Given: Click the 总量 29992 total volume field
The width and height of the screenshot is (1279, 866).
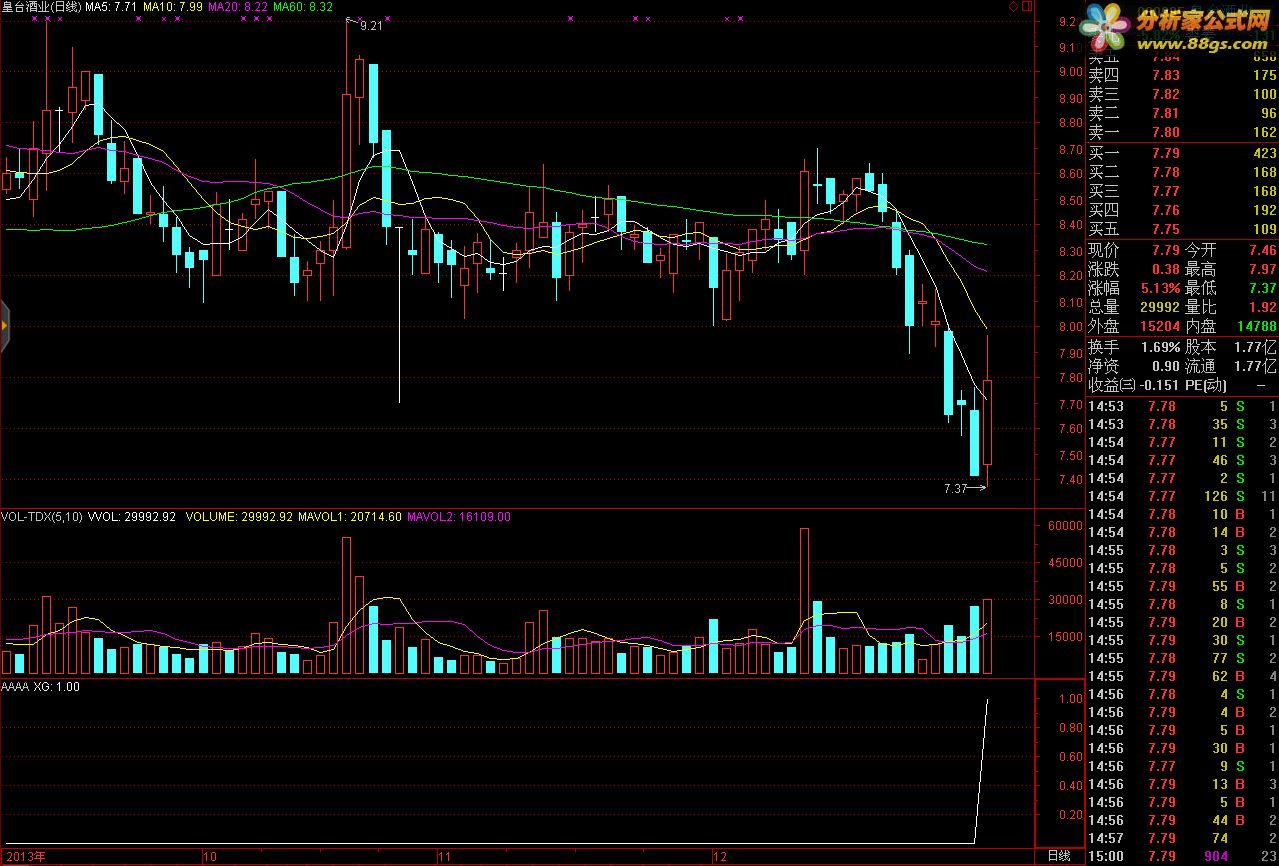Looking at the screenshot, I should click(x=1134, y=307).
